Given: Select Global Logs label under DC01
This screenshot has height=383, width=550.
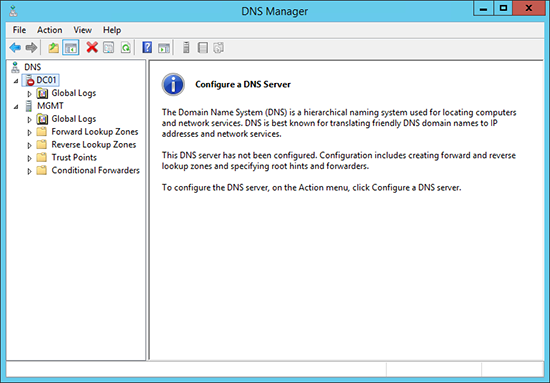Looking at the screenshot, I should [74, 93].
